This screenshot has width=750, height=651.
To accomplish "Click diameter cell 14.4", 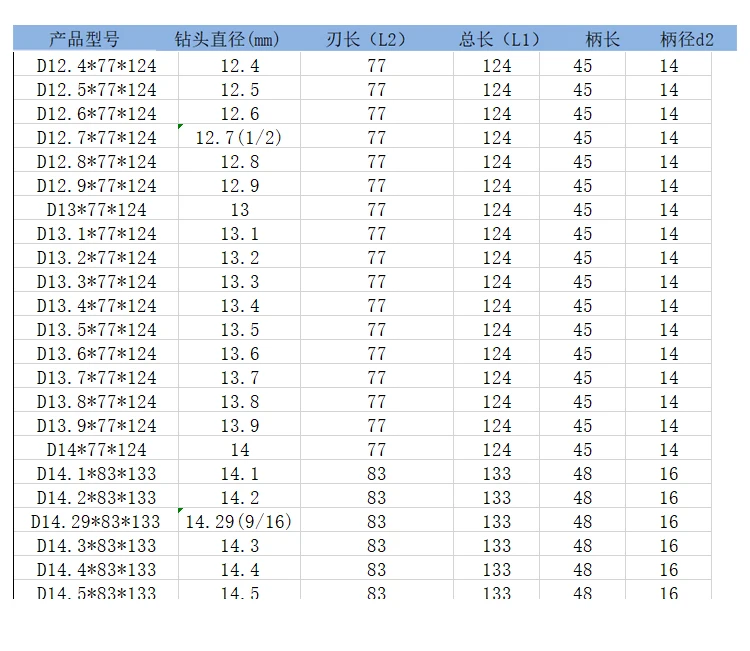I will point(239,570).
